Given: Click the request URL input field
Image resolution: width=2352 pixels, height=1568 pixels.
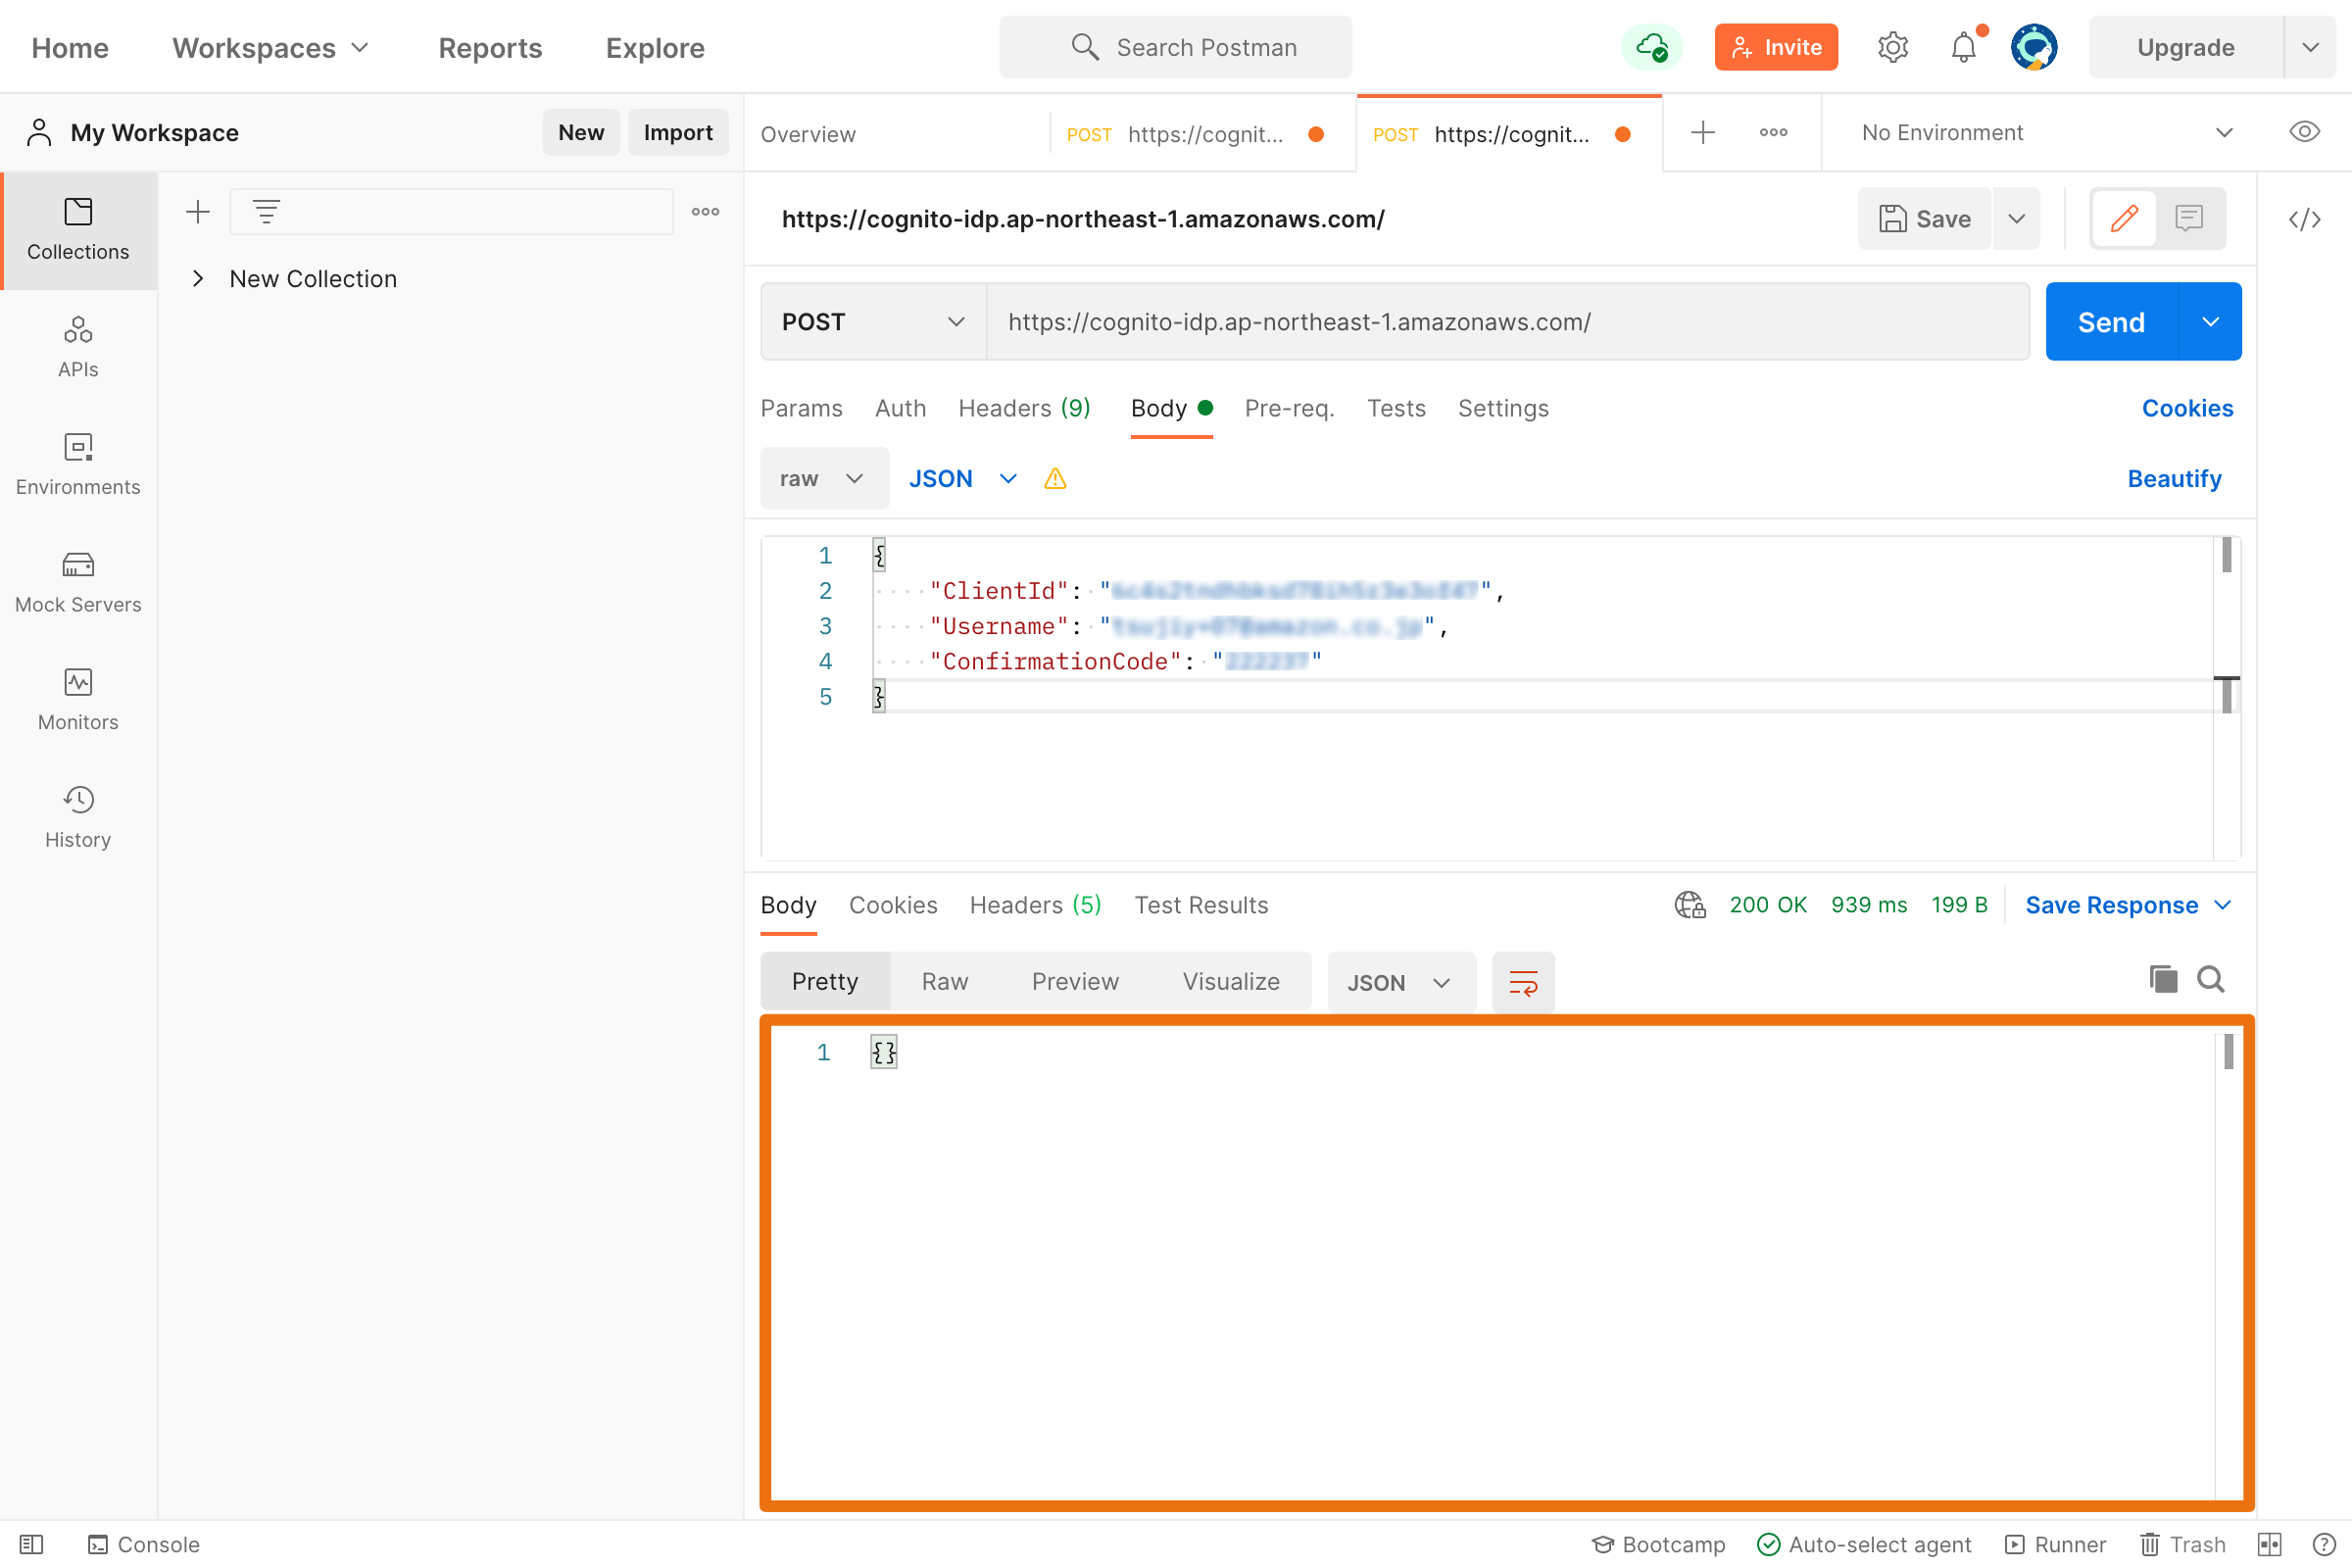Looking at the screenshot, I should pos(1508,322).
